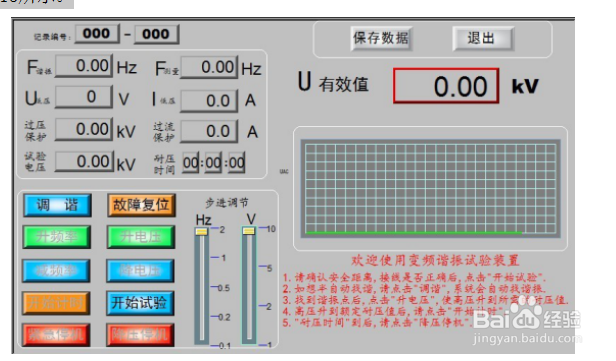Click the 保存数据 (save data) button
Viewport: 616px width, 361px height.
381,38
